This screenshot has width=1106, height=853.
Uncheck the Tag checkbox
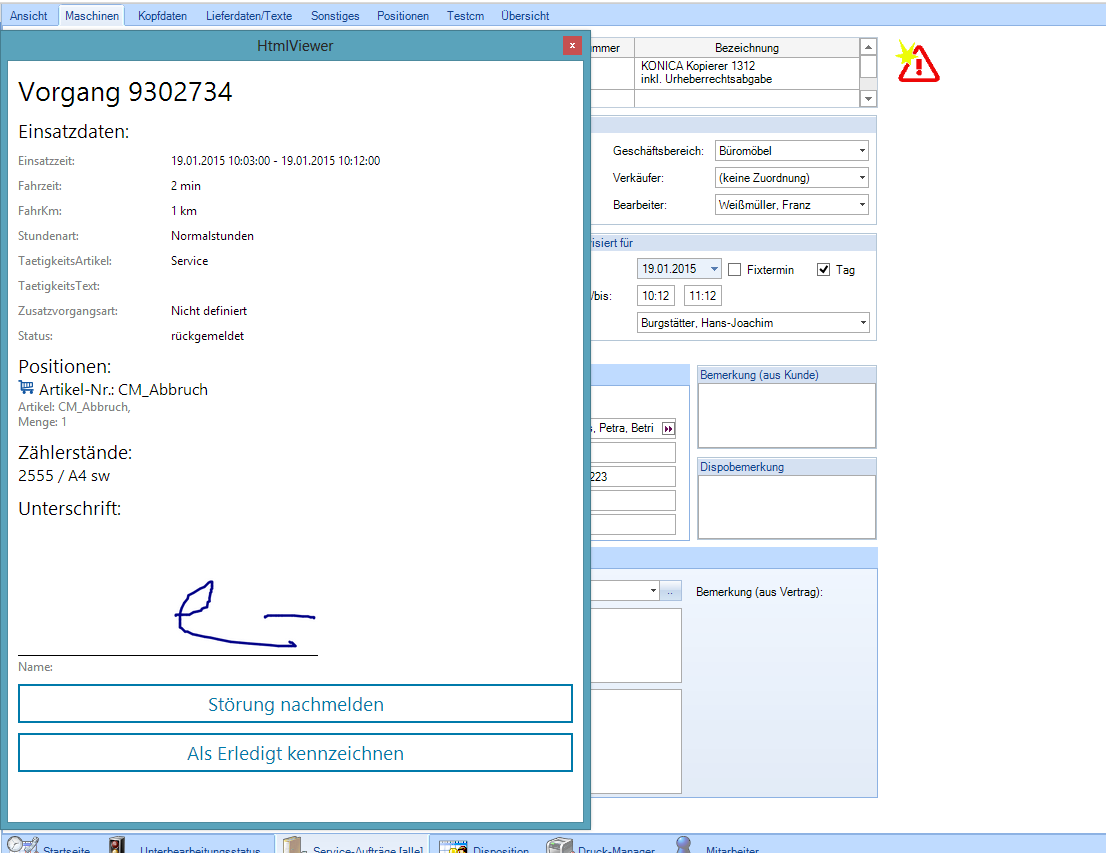point(824,270)
